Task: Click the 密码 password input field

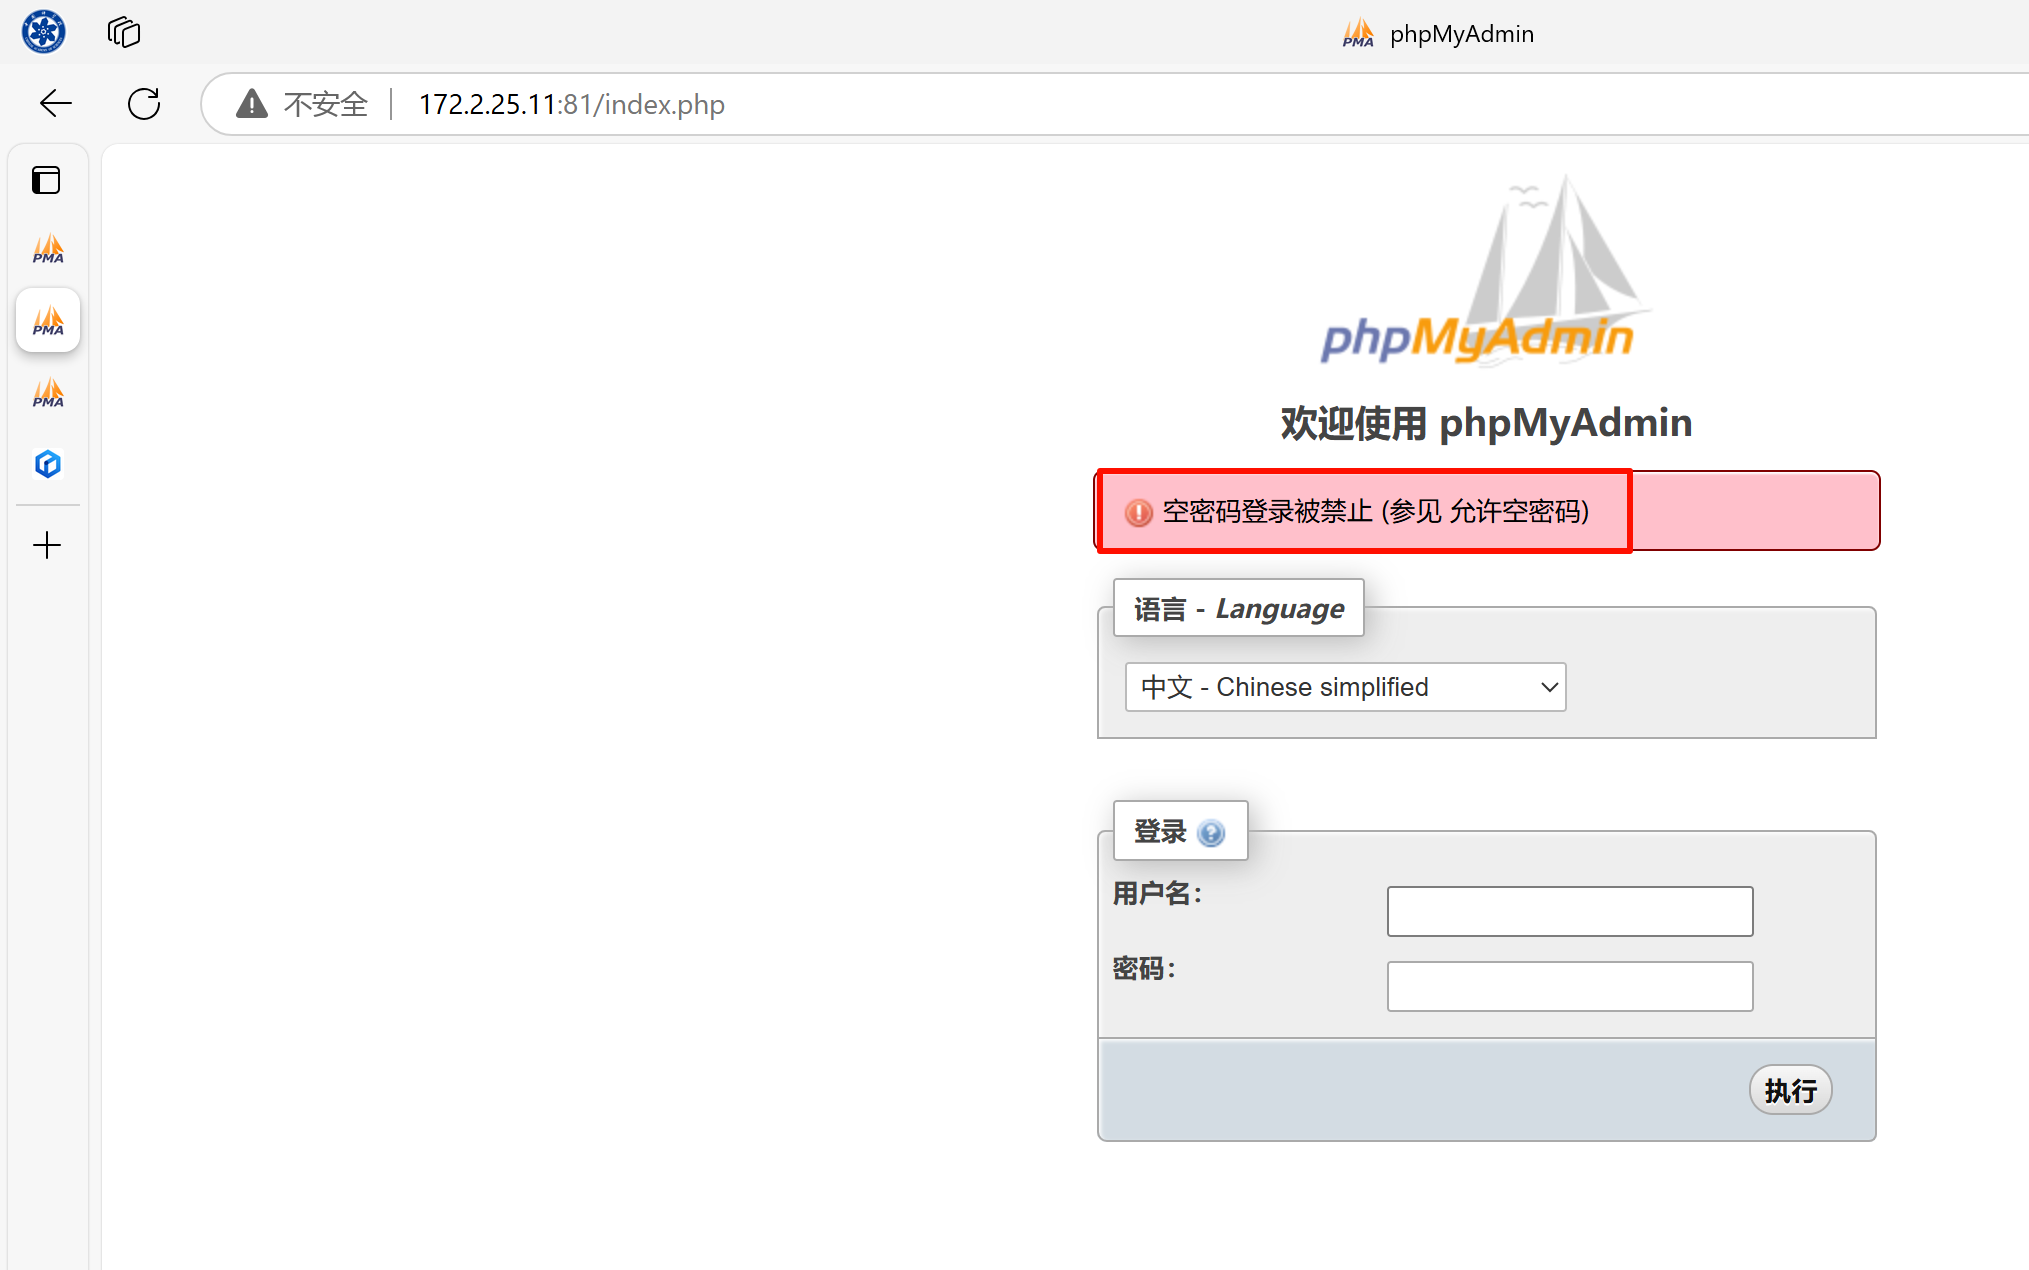Action: [x=1569, y=986]
